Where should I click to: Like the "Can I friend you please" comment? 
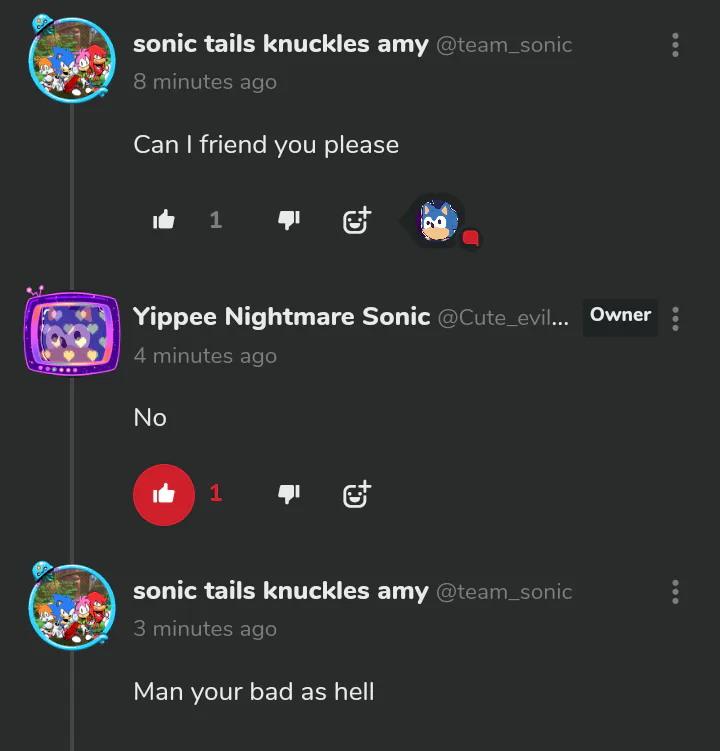(x=164, y=220)
